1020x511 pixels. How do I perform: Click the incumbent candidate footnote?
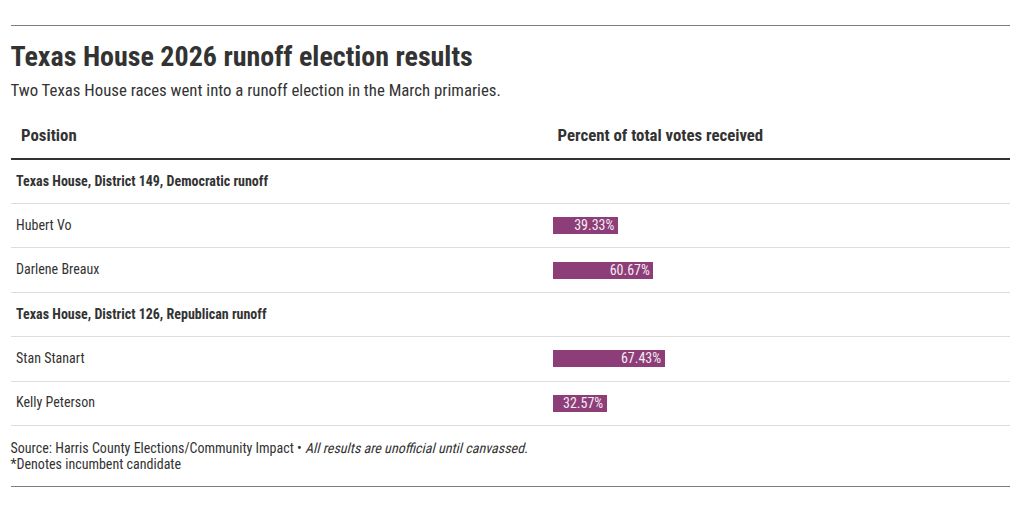pos(96,464)
